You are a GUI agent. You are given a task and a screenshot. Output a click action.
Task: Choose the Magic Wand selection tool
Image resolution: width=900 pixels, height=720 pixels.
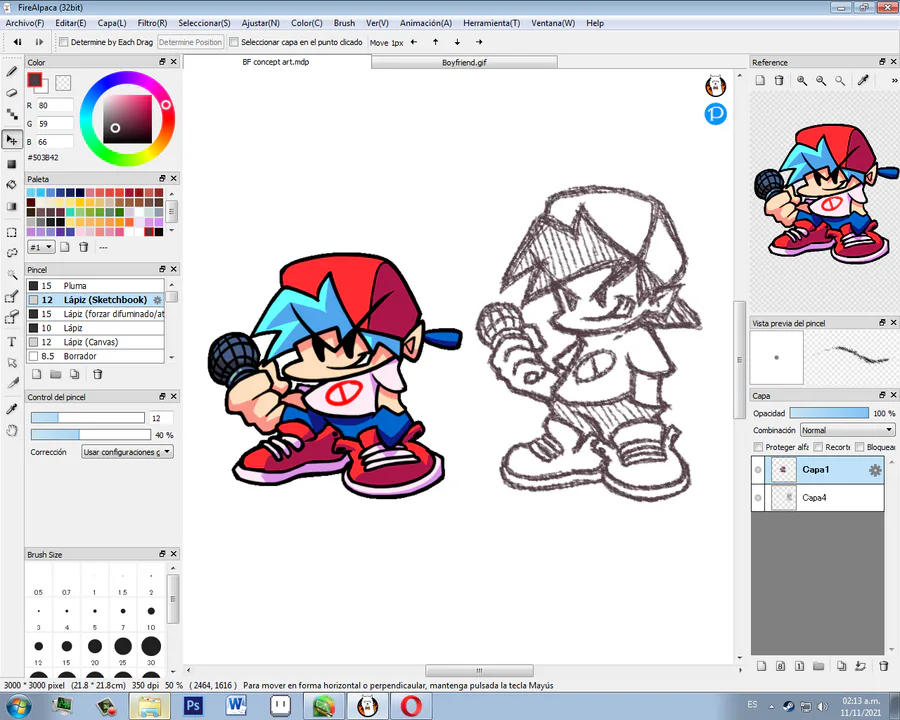pos(12,274)
